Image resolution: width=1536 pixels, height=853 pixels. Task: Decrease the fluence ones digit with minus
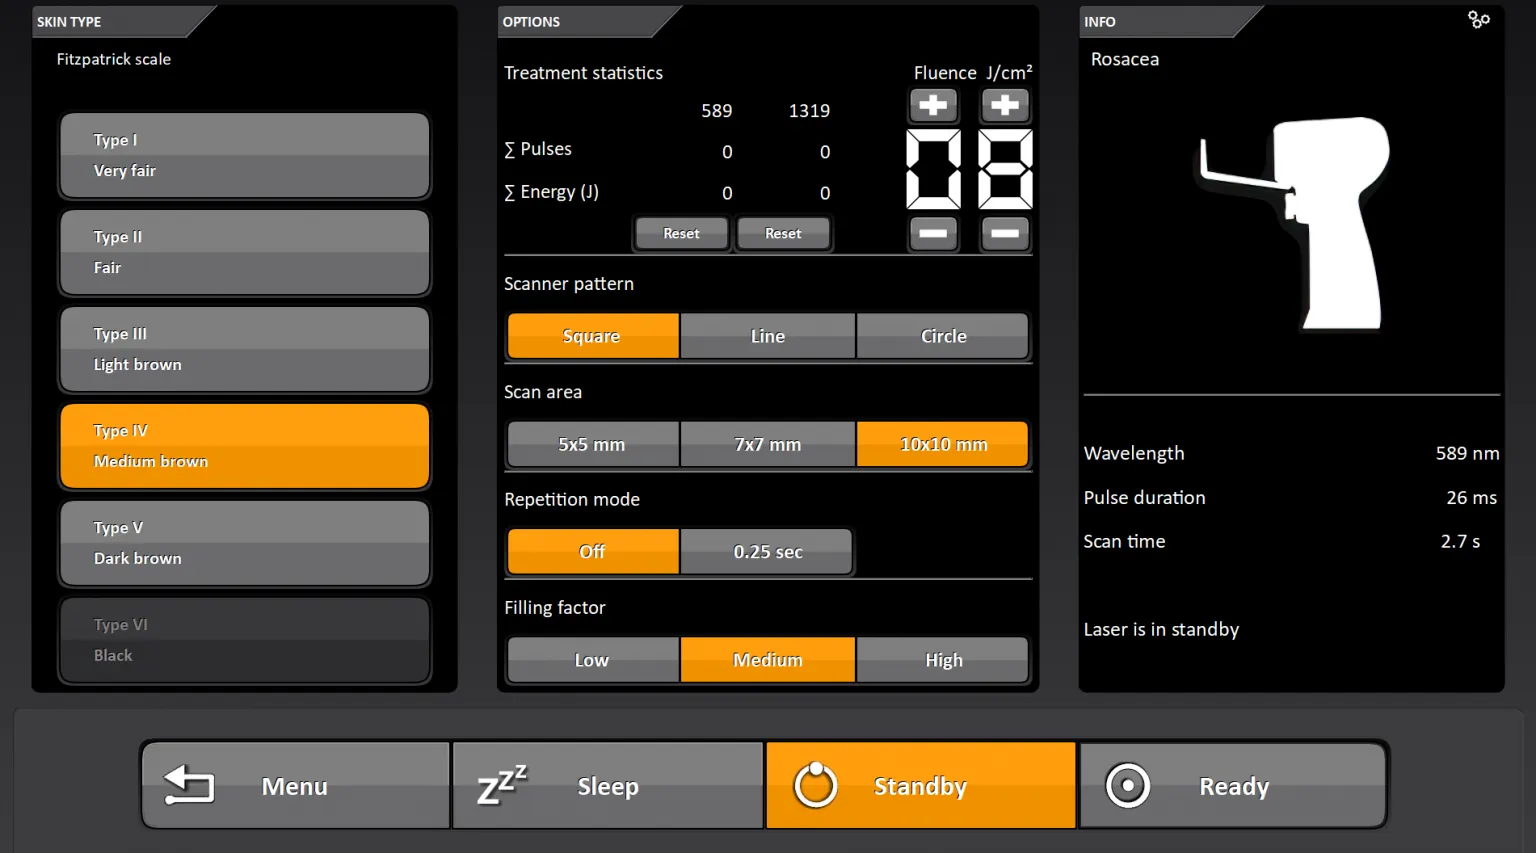click(x=1005, y=234)
